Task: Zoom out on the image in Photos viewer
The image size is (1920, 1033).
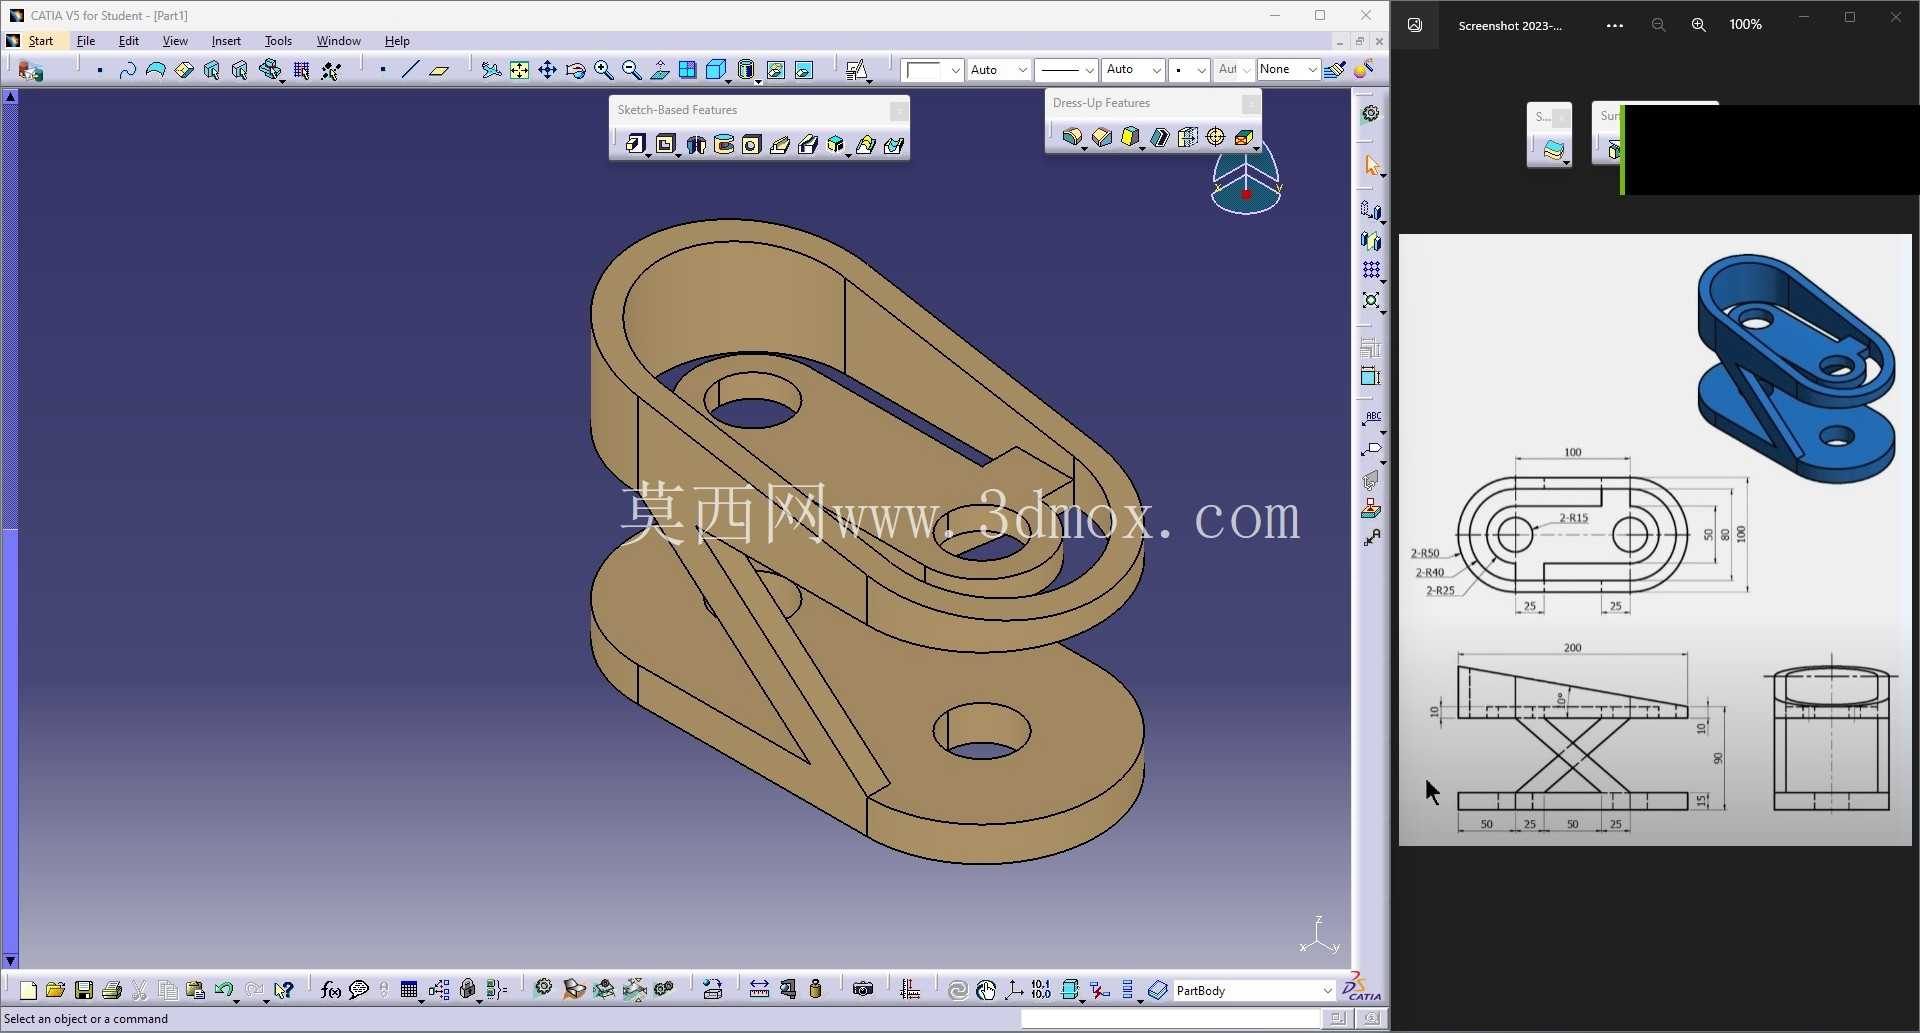Action: click(x=1658, y=25)
